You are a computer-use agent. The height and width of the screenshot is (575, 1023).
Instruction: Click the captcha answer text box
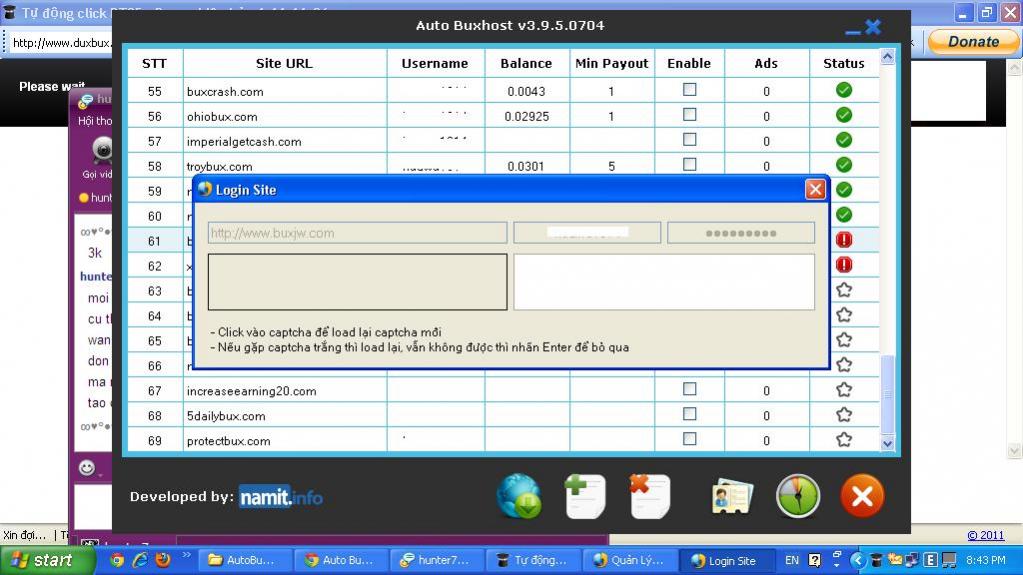[664, 282]
